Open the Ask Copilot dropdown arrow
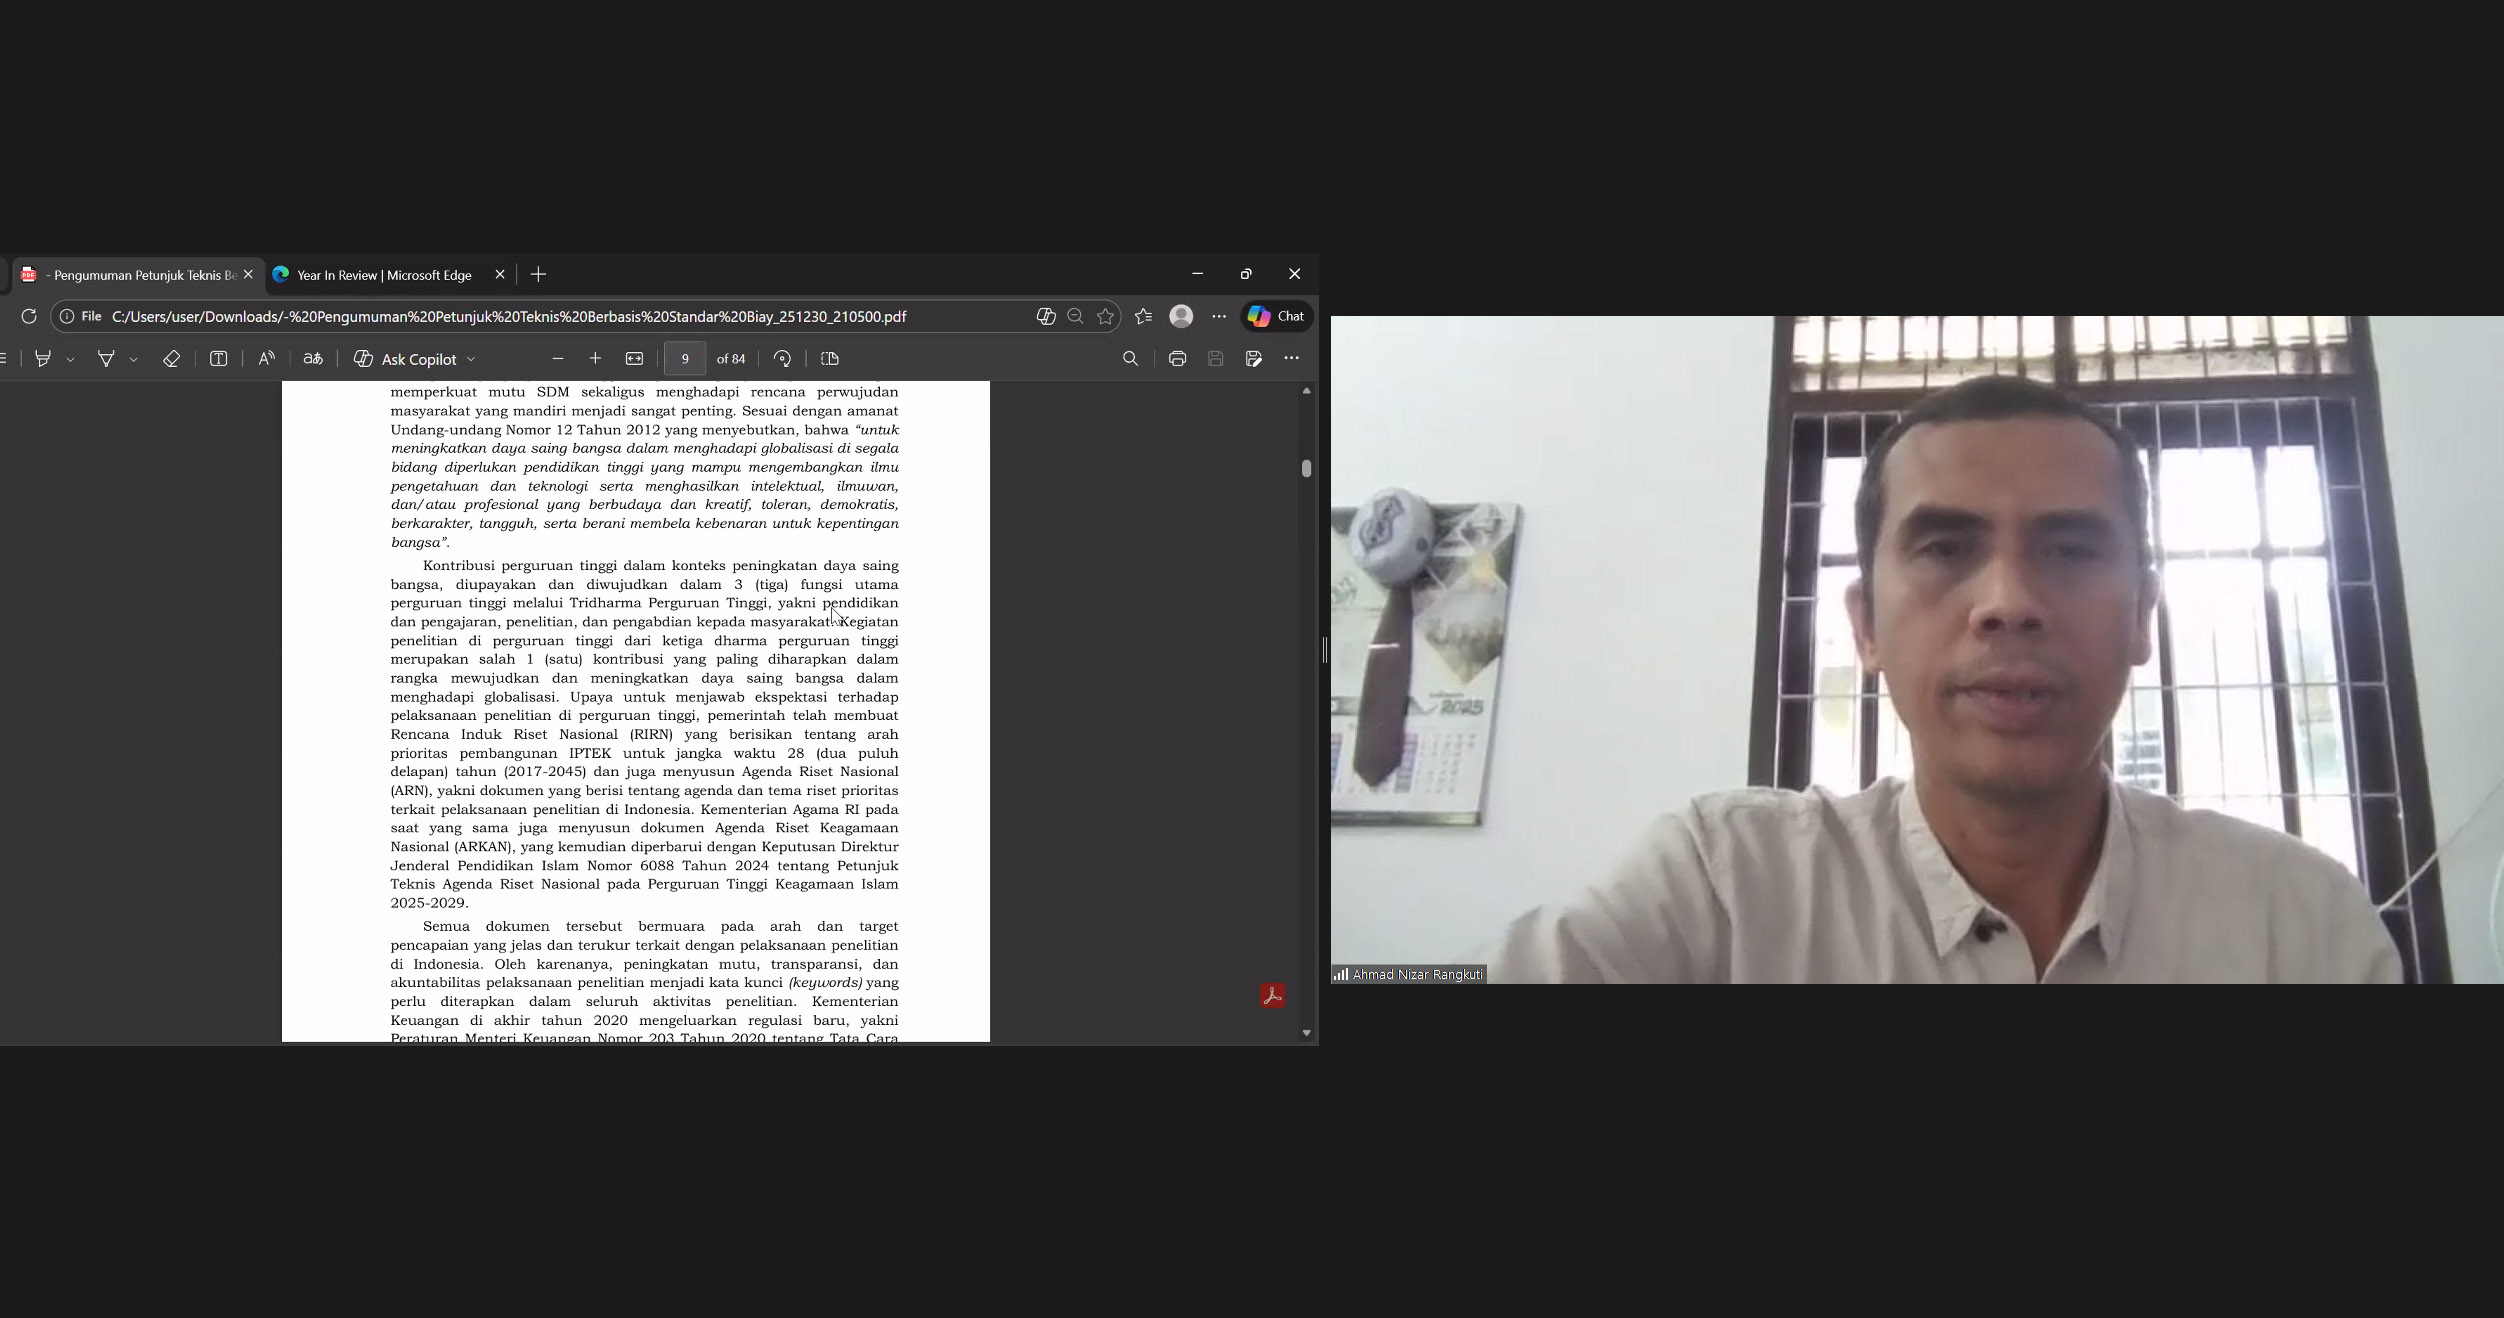Image resolution: width=2504 pixels, height=1318 pixels. [x=471, y=360]
